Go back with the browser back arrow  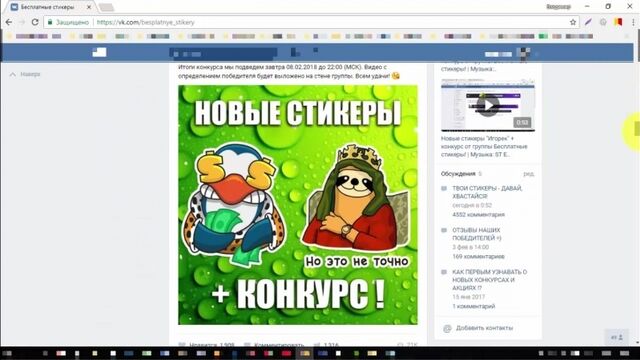click(x=9, y=22)
